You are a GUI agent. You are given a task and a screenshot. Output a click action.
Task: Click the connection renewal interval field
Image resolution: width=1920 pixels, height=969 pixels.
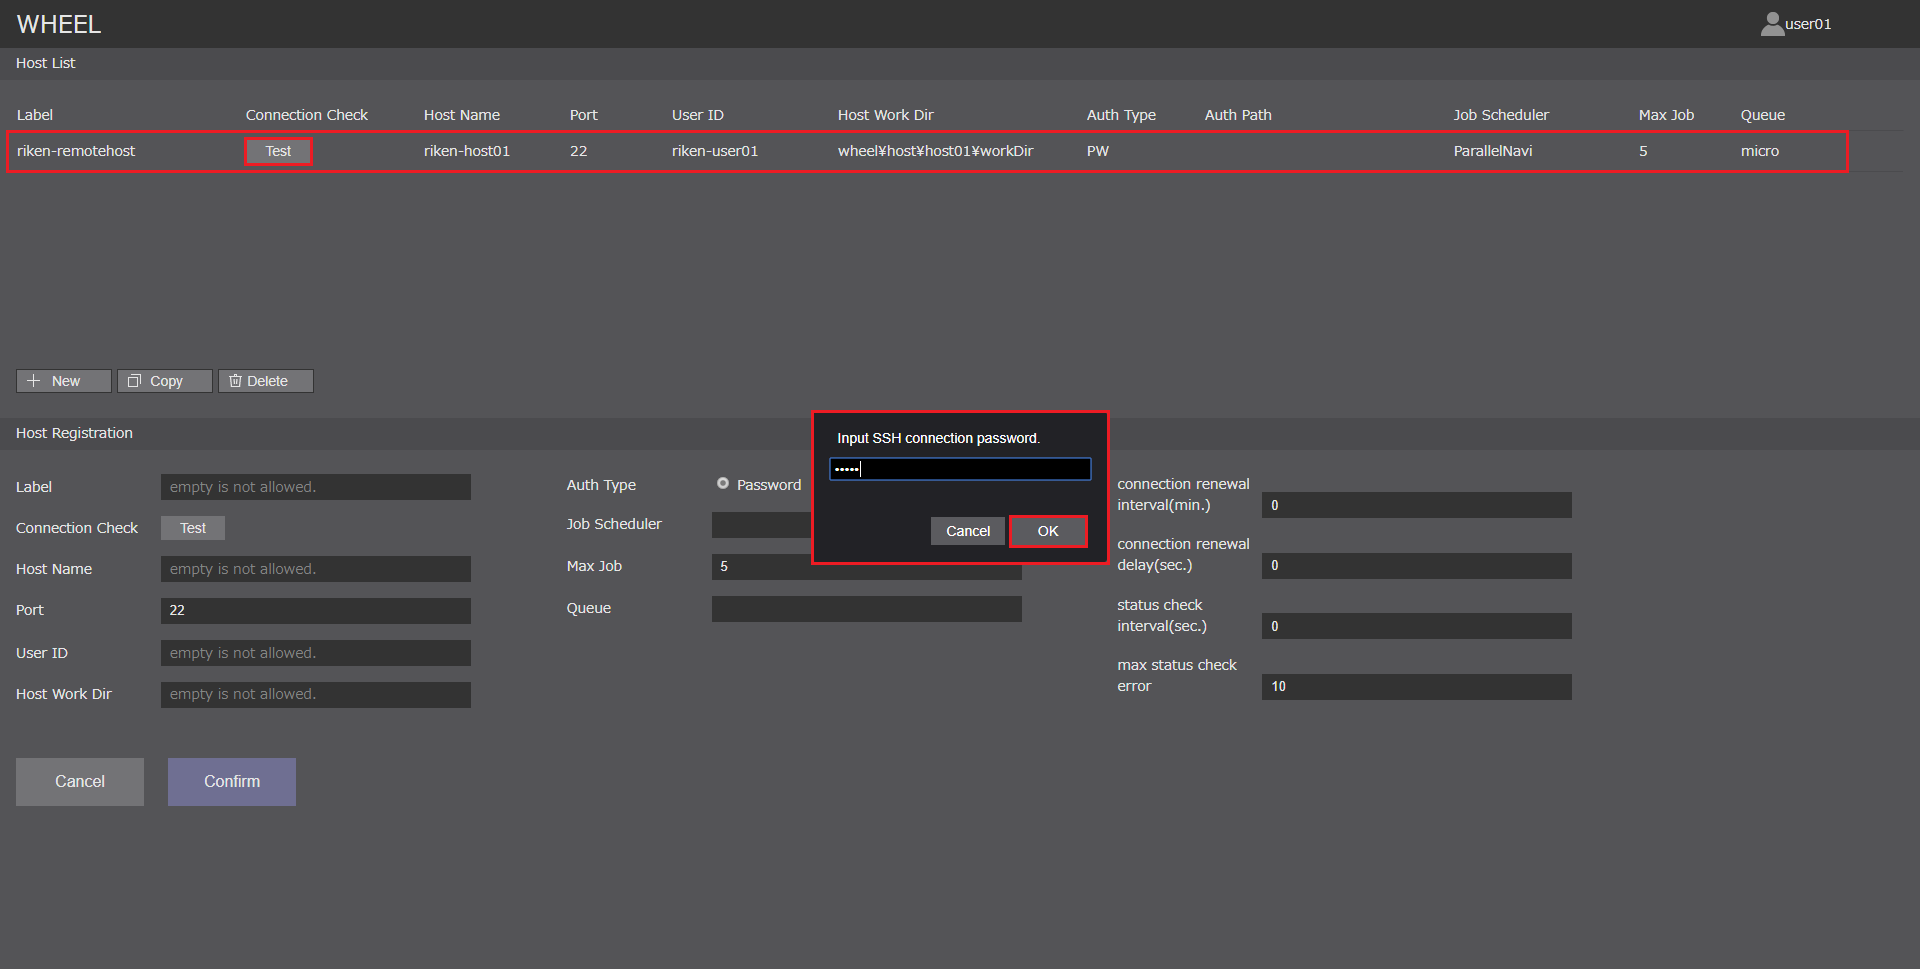(1416, 505)
